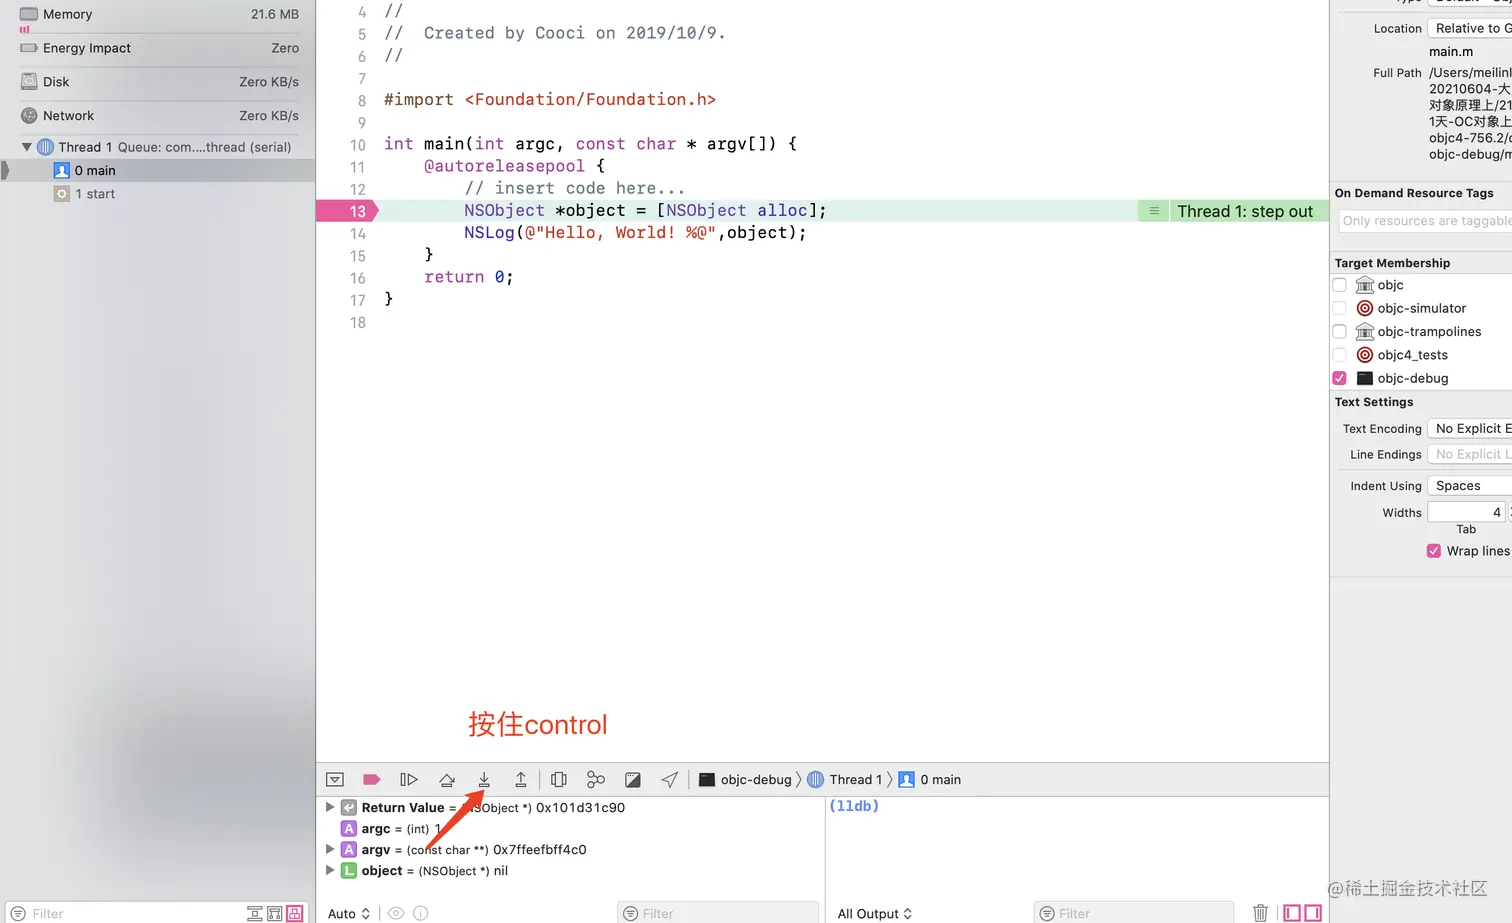This screenshot has width=1512, height=923.
Task: Expand the Return Value variable
Action: click(x=330, y=807)
